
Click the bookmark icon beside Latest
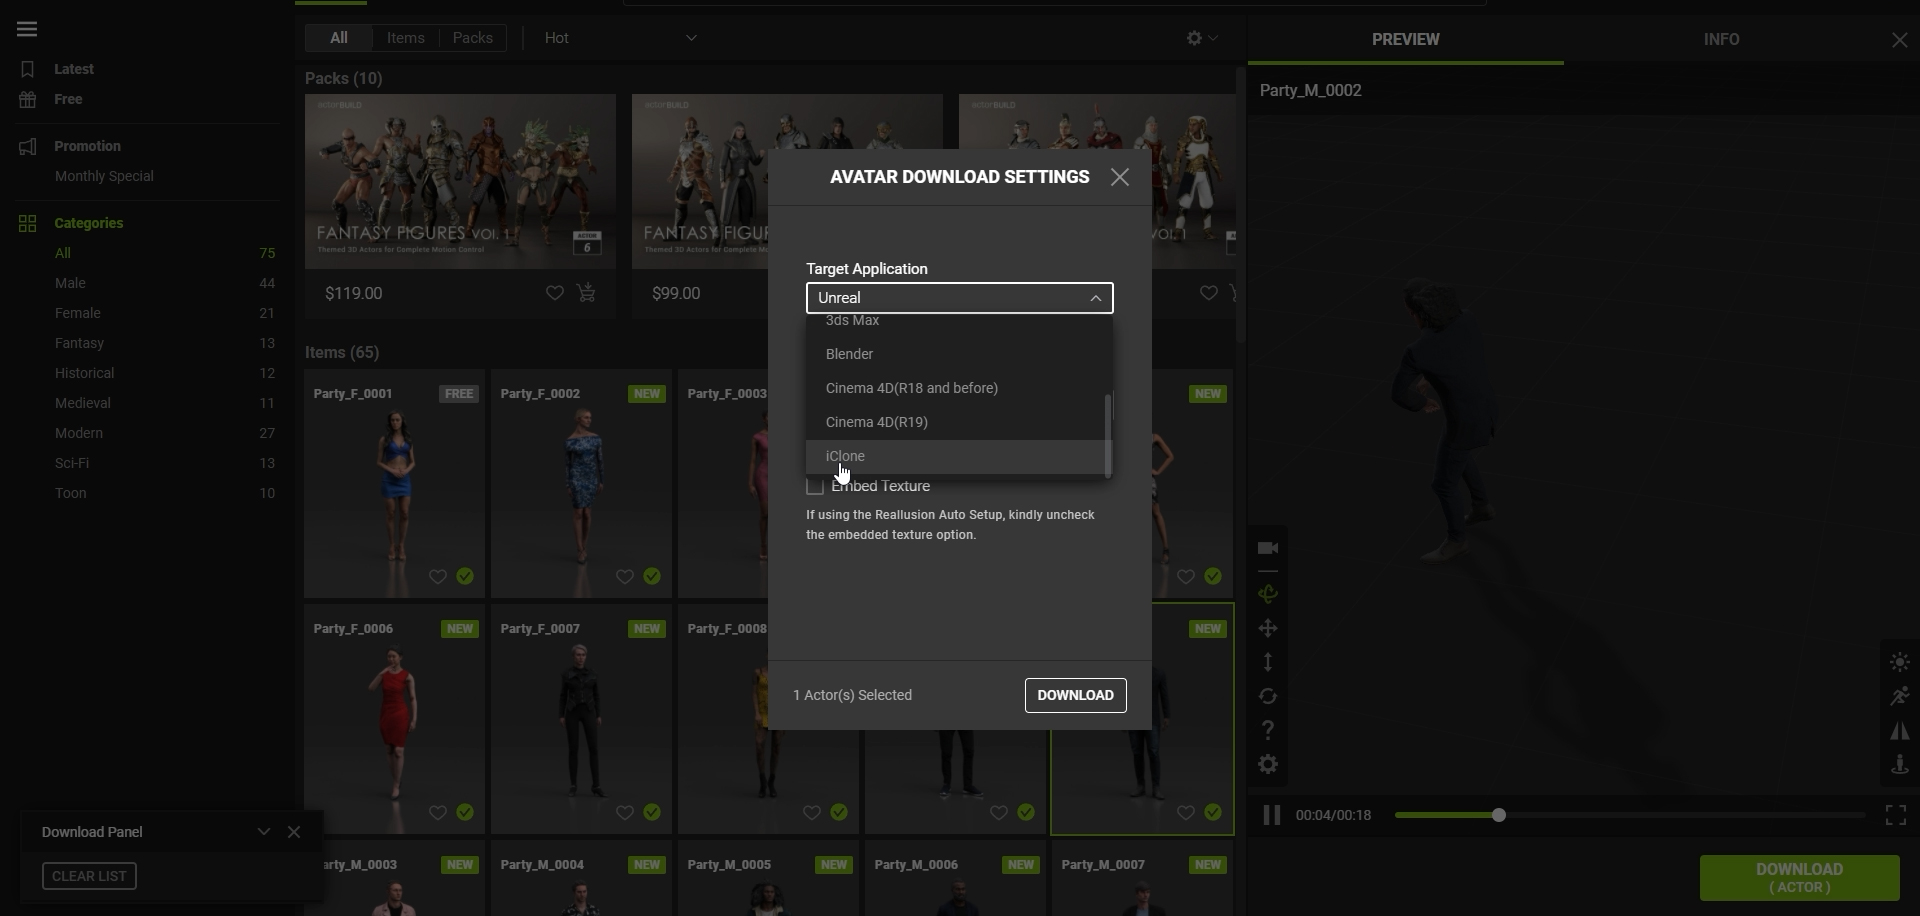28,69
